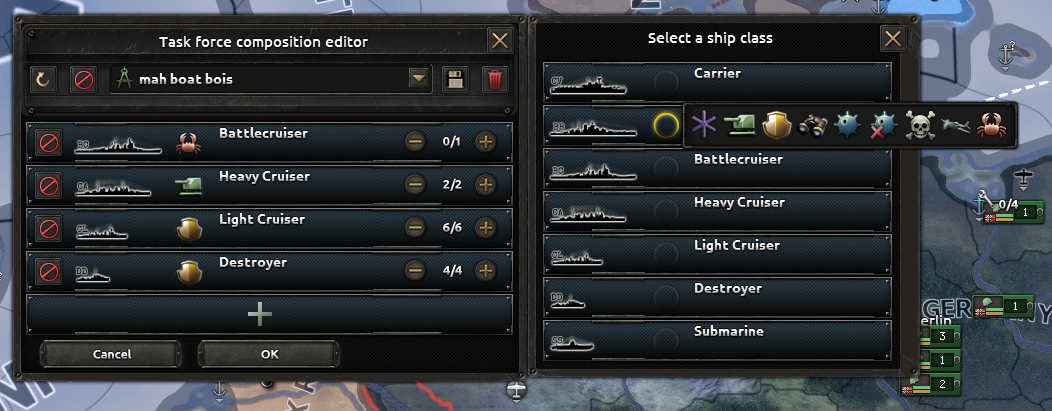Increase Heavy Cruiser count with plus

point(486,184)
